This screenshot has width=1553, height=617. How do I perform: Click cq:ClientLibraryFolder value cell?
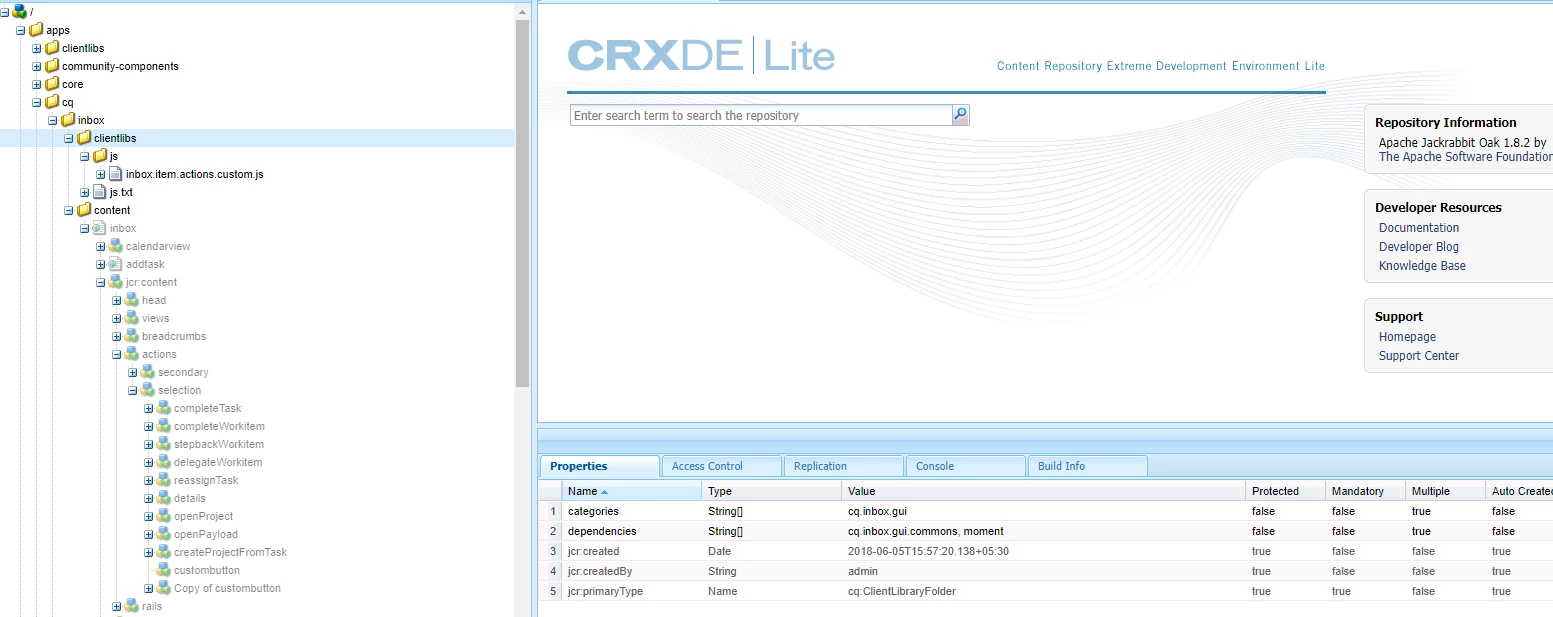(1044, 591)
